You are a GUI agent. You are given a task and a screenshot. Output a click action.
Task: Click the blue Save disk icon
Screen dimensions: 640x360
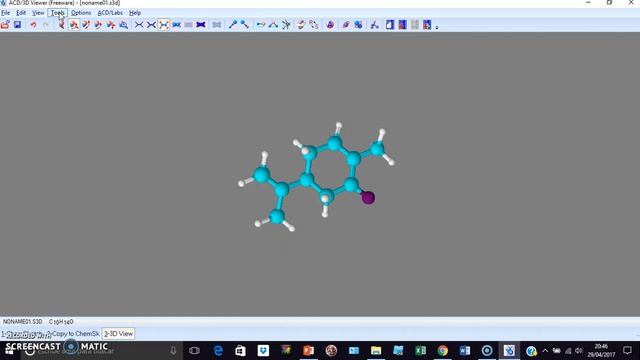pos(17,25)
